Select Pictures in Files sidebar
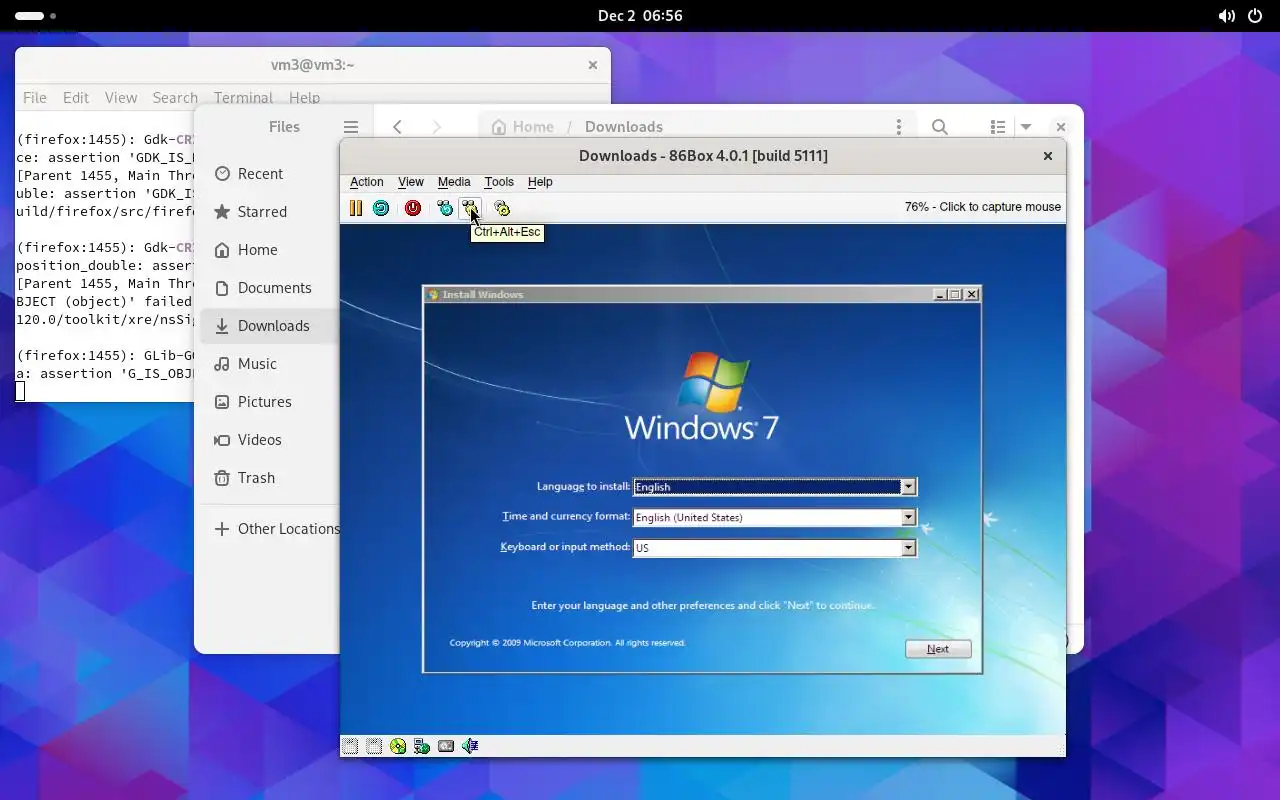 click(270, 402)
